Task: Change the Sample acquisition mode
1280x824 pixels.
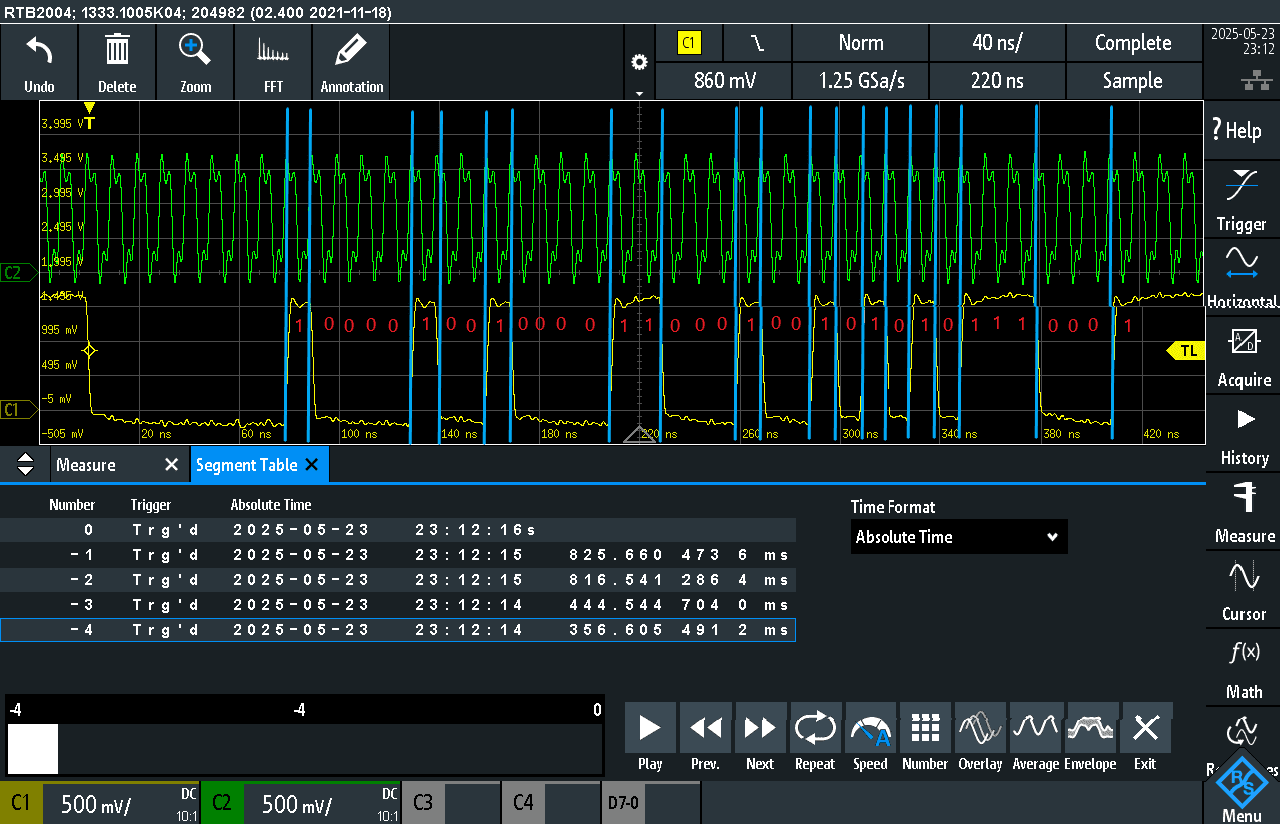Action: click(x=1133, y=81)
